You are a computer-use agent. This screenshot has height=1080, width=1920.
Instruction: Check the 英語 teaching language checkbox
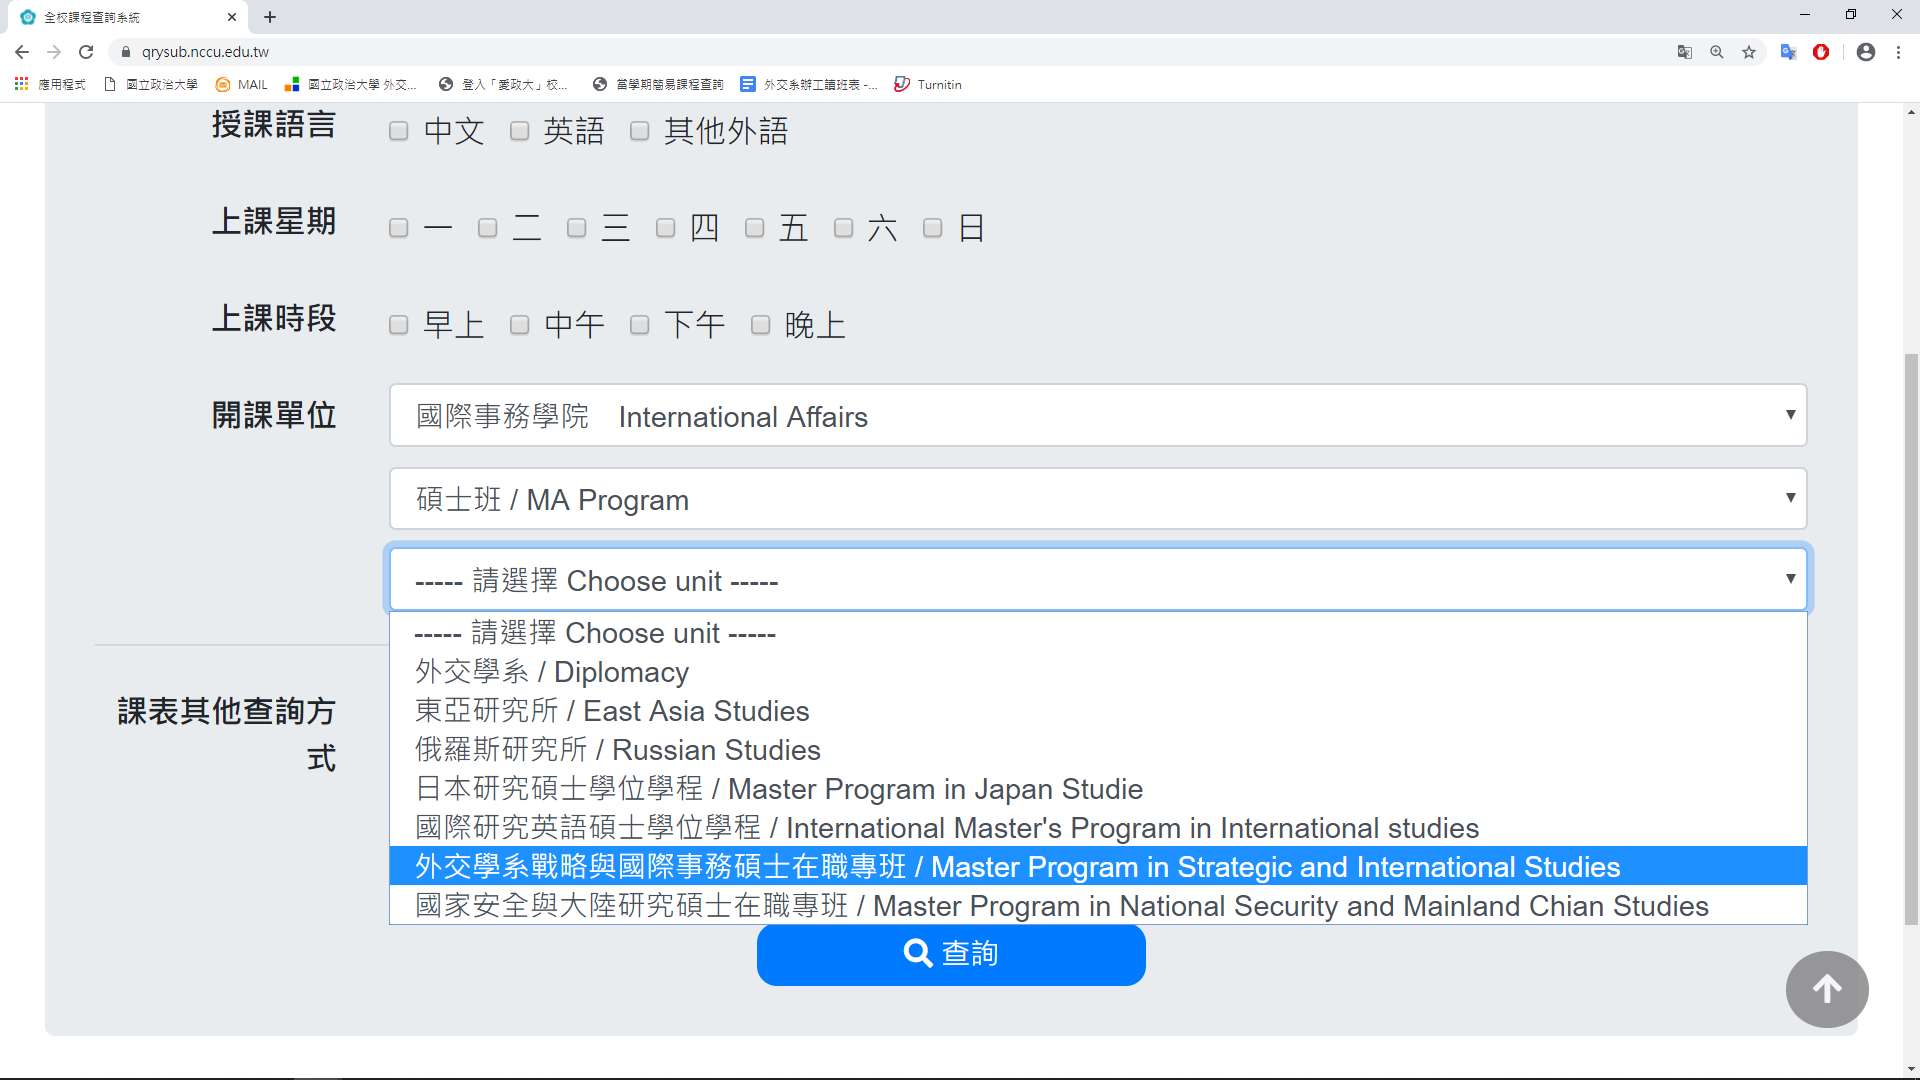pyautogui.click(x=519, y=131)
